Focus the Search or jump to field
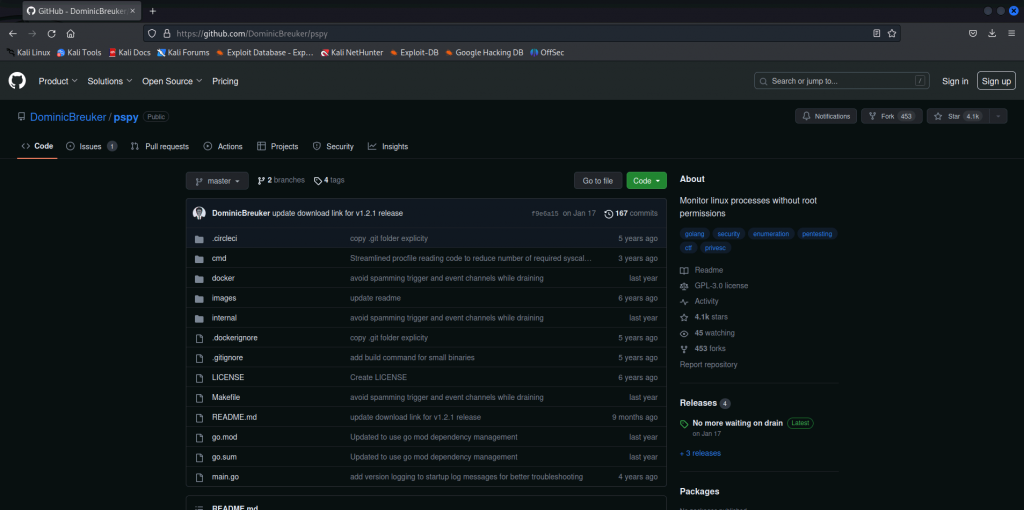The height and width of the screenshot is (510, 1024). [842, 81]
